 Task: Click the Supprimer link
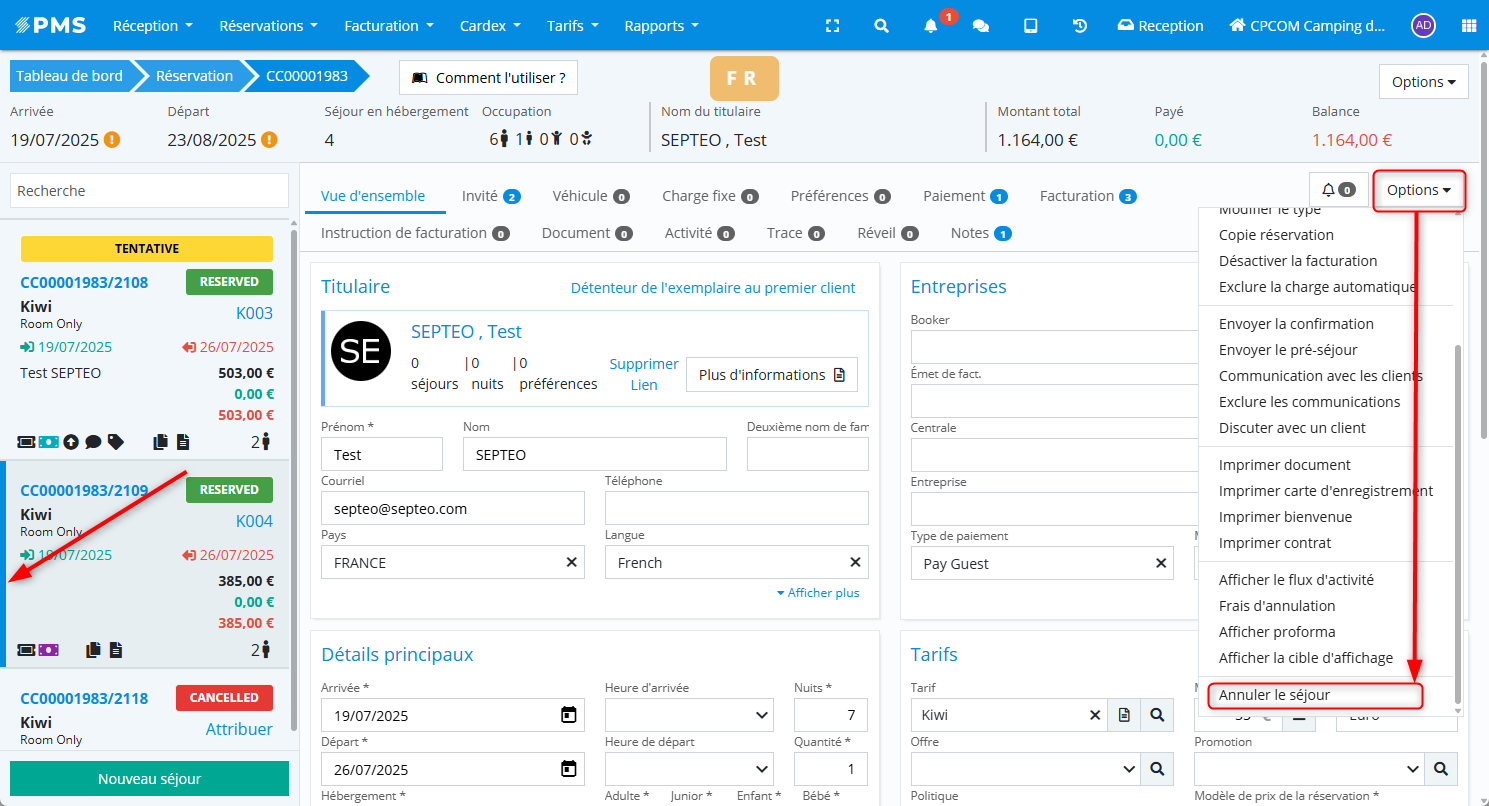tap(644, 364)
